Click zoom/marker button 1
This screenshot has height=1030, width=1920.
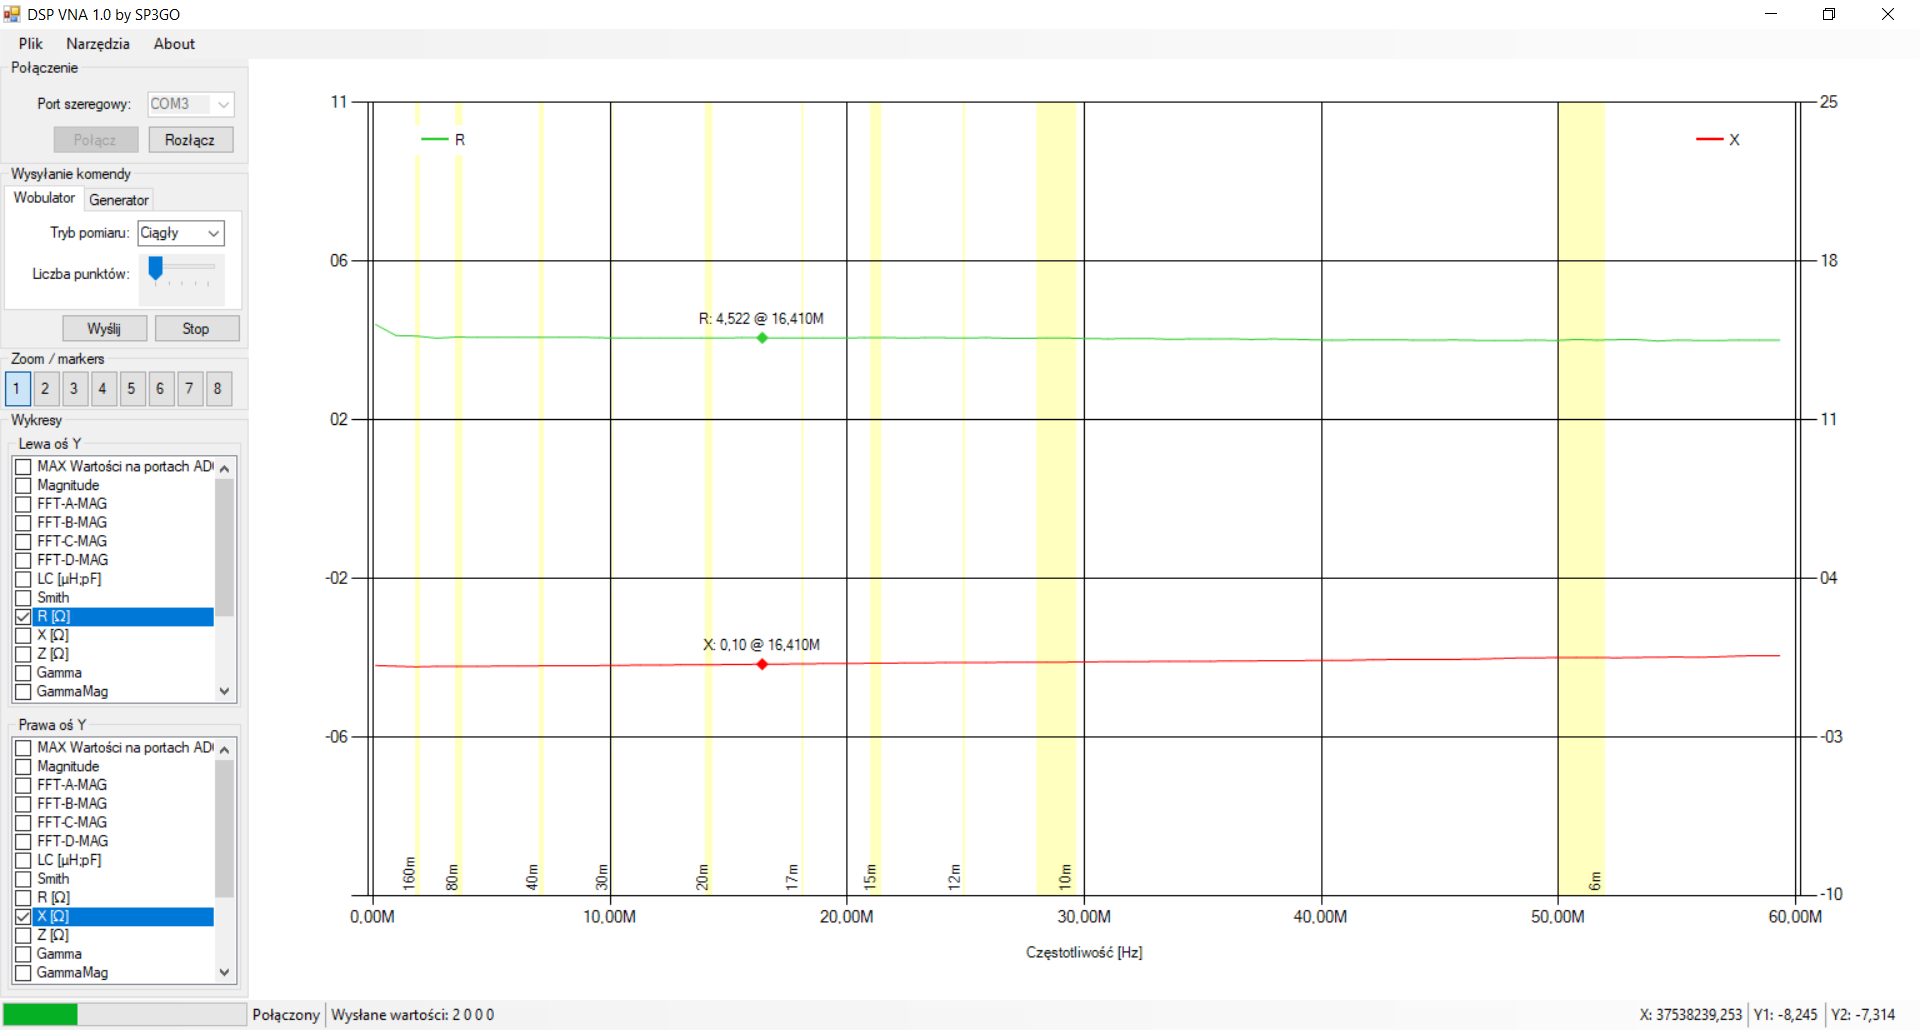pyautogui.click(x=17, y=389)
